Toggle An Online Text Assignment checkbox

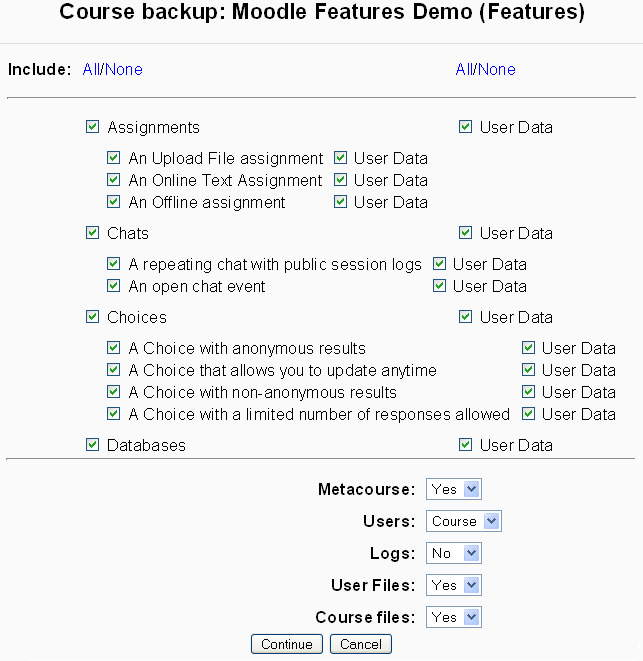[114, 180]
